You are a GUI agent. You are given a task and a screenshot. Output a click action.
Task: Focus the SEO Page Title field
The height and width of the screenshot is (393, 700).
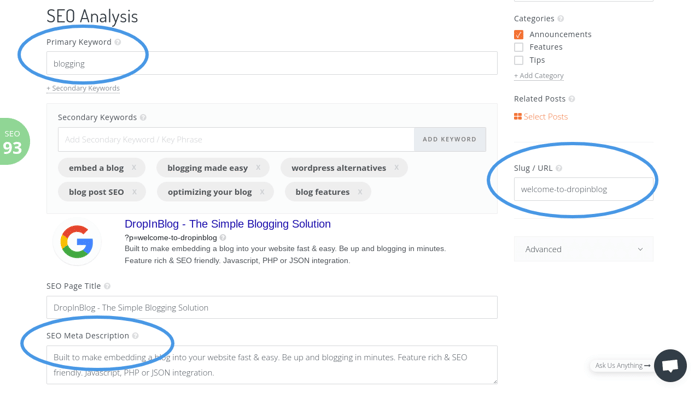pyautogui.click(x=272, y=307)
